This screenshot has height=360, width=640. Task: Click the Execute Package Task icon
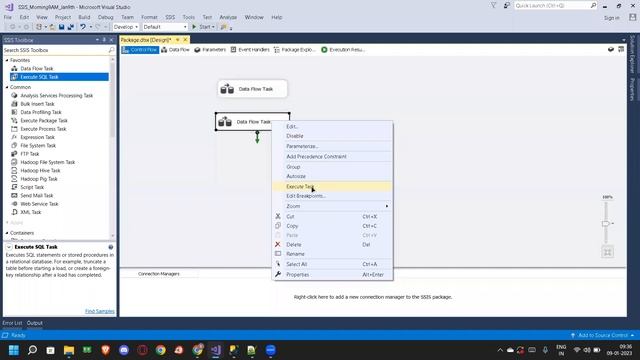click(x=14, y=120)
